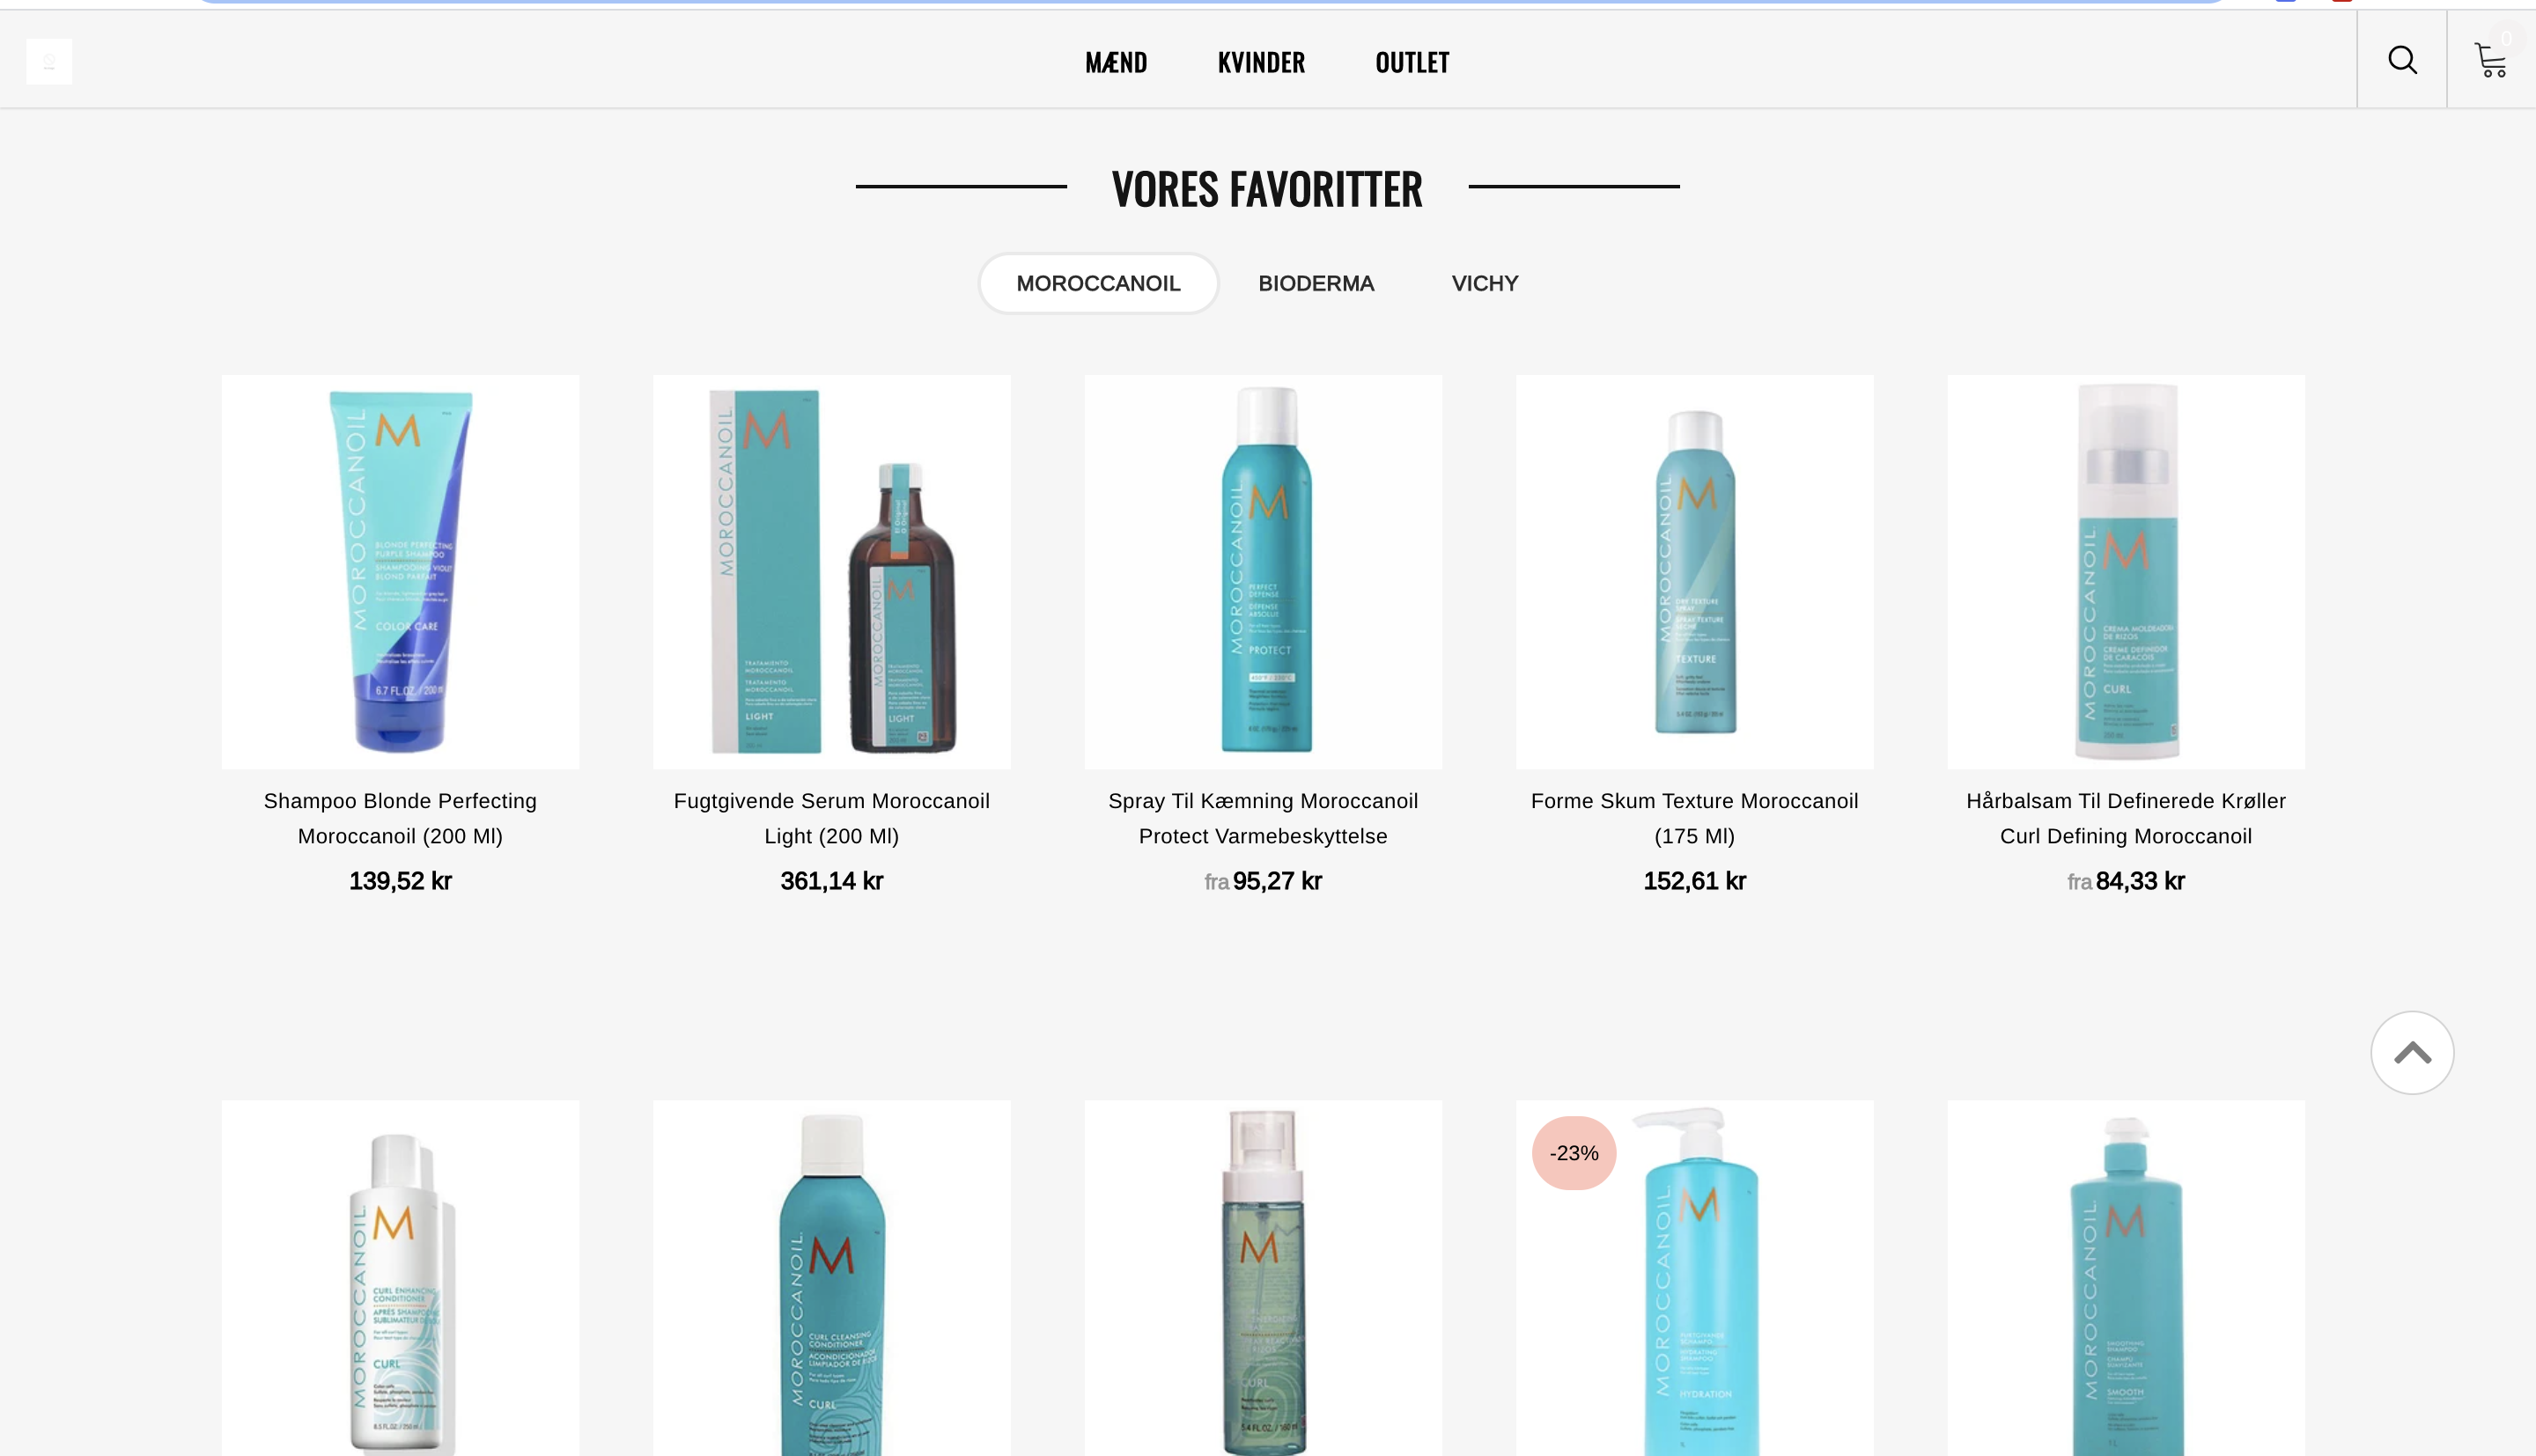Switch to the BIODERMA brand tab
Screen dimensions: 2536x1456
[x=1316, y=283]
